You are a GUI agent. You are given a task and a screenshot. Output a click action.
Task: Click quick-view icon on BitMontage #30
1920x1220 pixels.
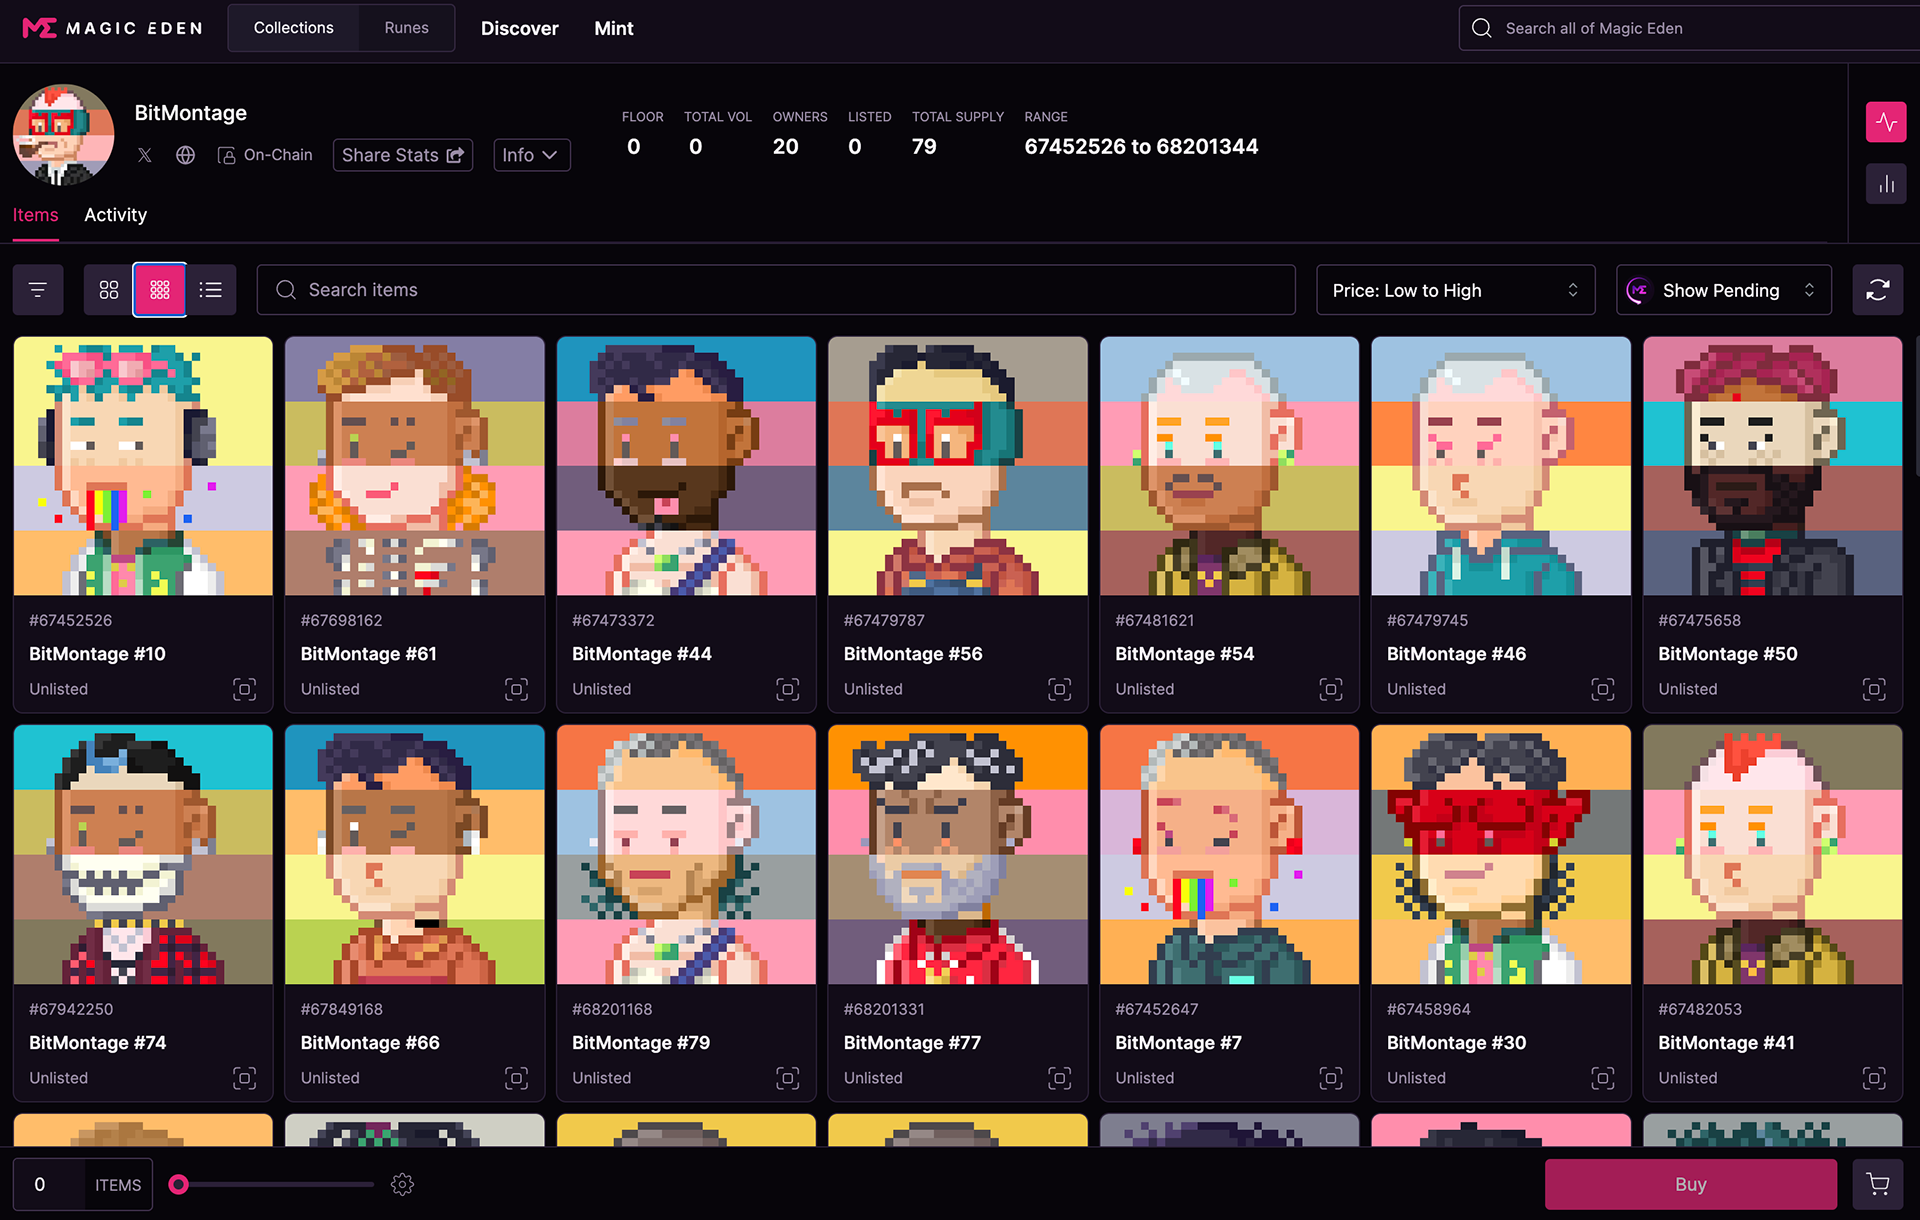point(1603,1077)
